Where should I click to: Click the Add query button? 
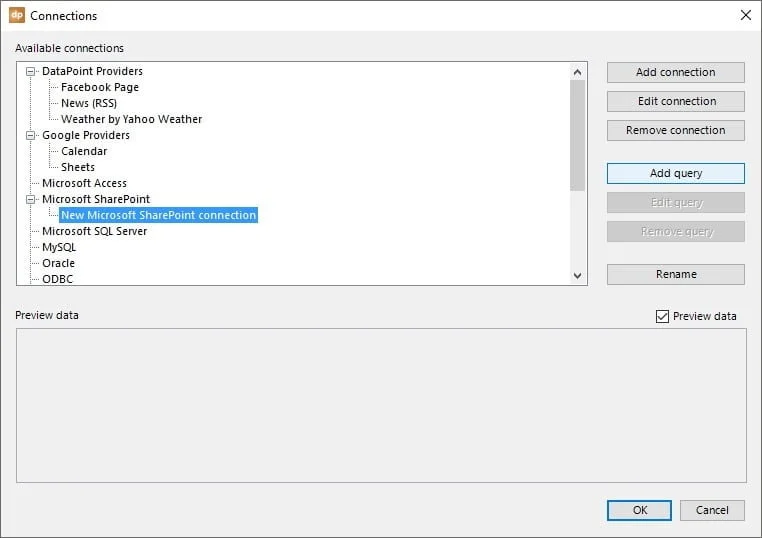coord(675,174)
